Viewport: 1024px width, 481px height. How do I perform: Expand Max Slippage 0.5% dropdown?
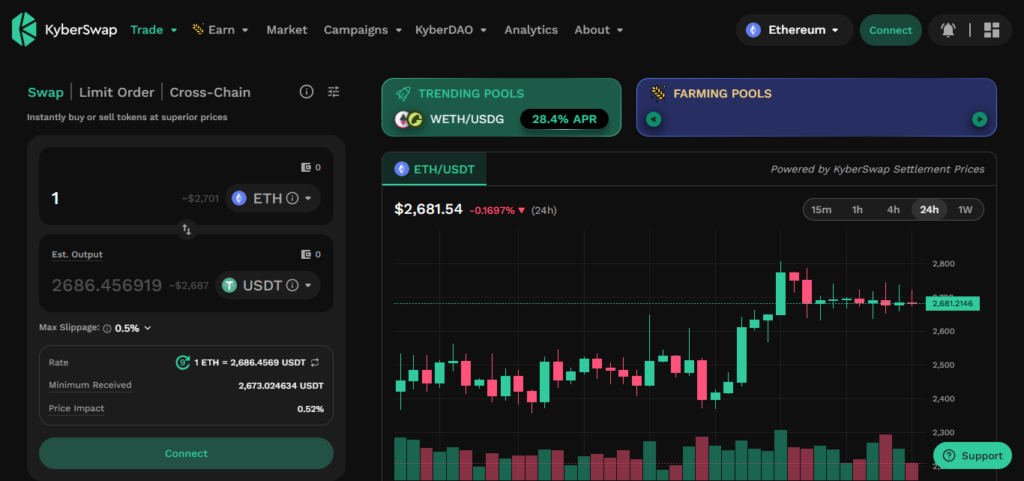click(x=133, y=328)
